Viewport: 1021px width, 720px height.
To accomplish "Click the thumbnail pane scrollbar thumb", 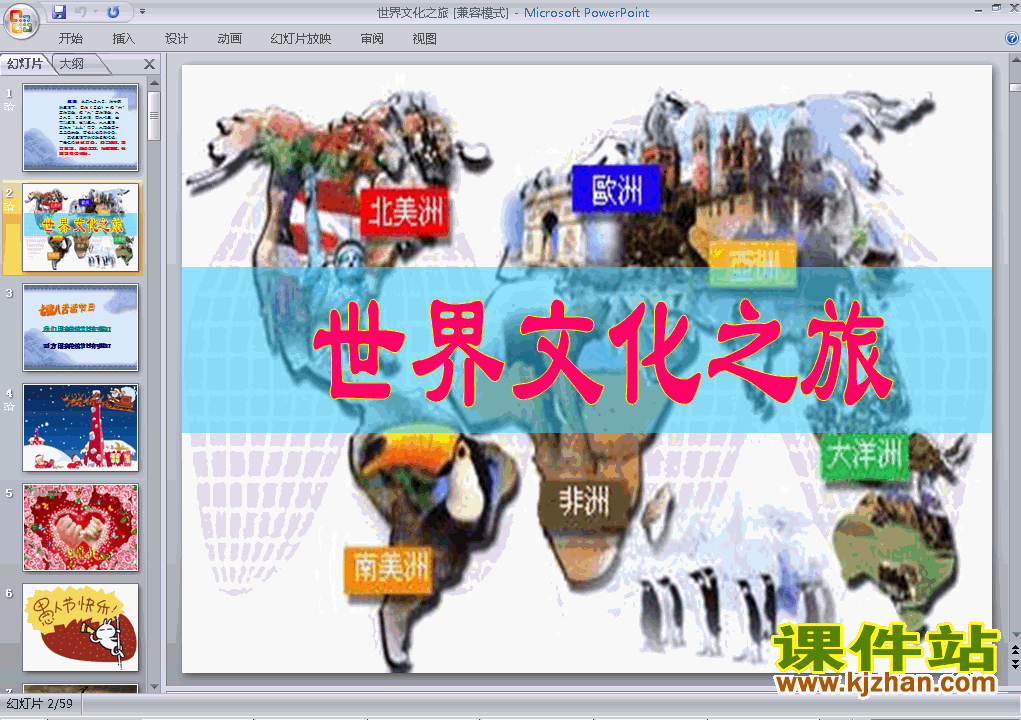I will pyautogui.click(x=154, y=116).
